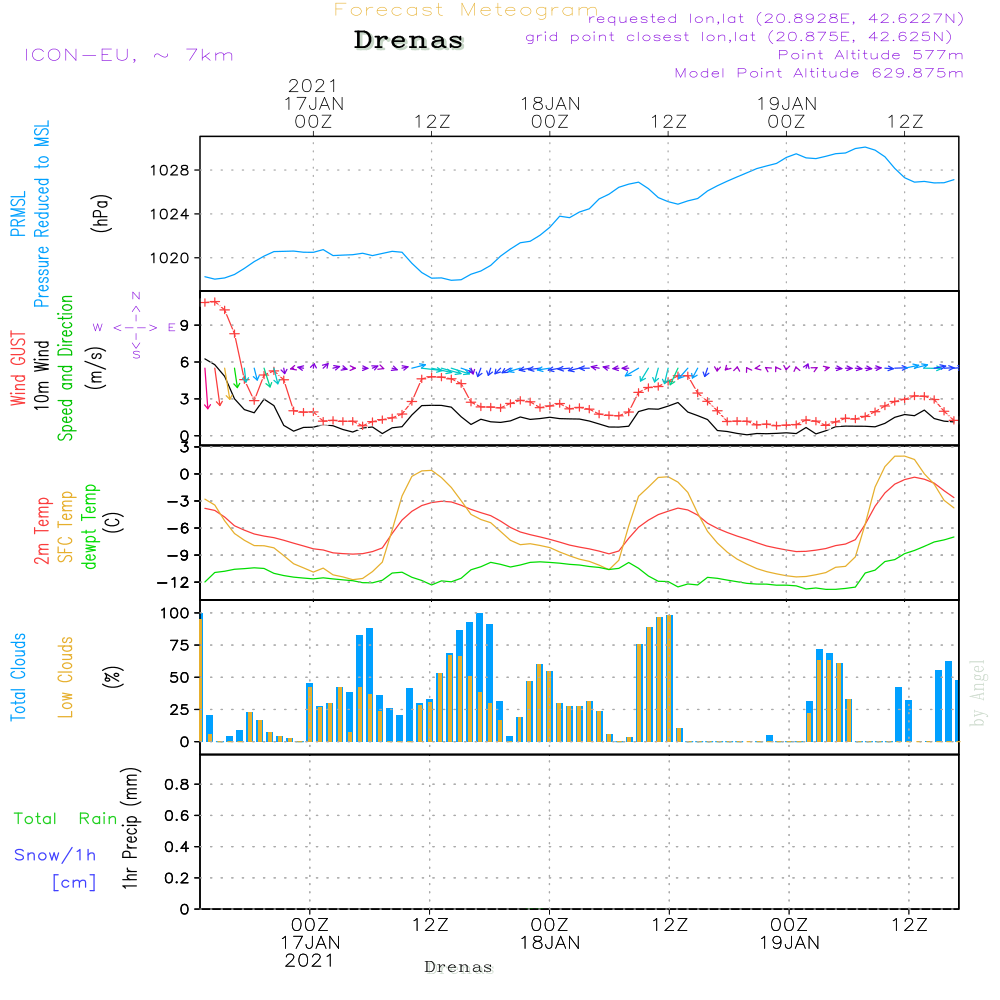Click the green "Speed and Direction" label

click(x=65, y=368)
